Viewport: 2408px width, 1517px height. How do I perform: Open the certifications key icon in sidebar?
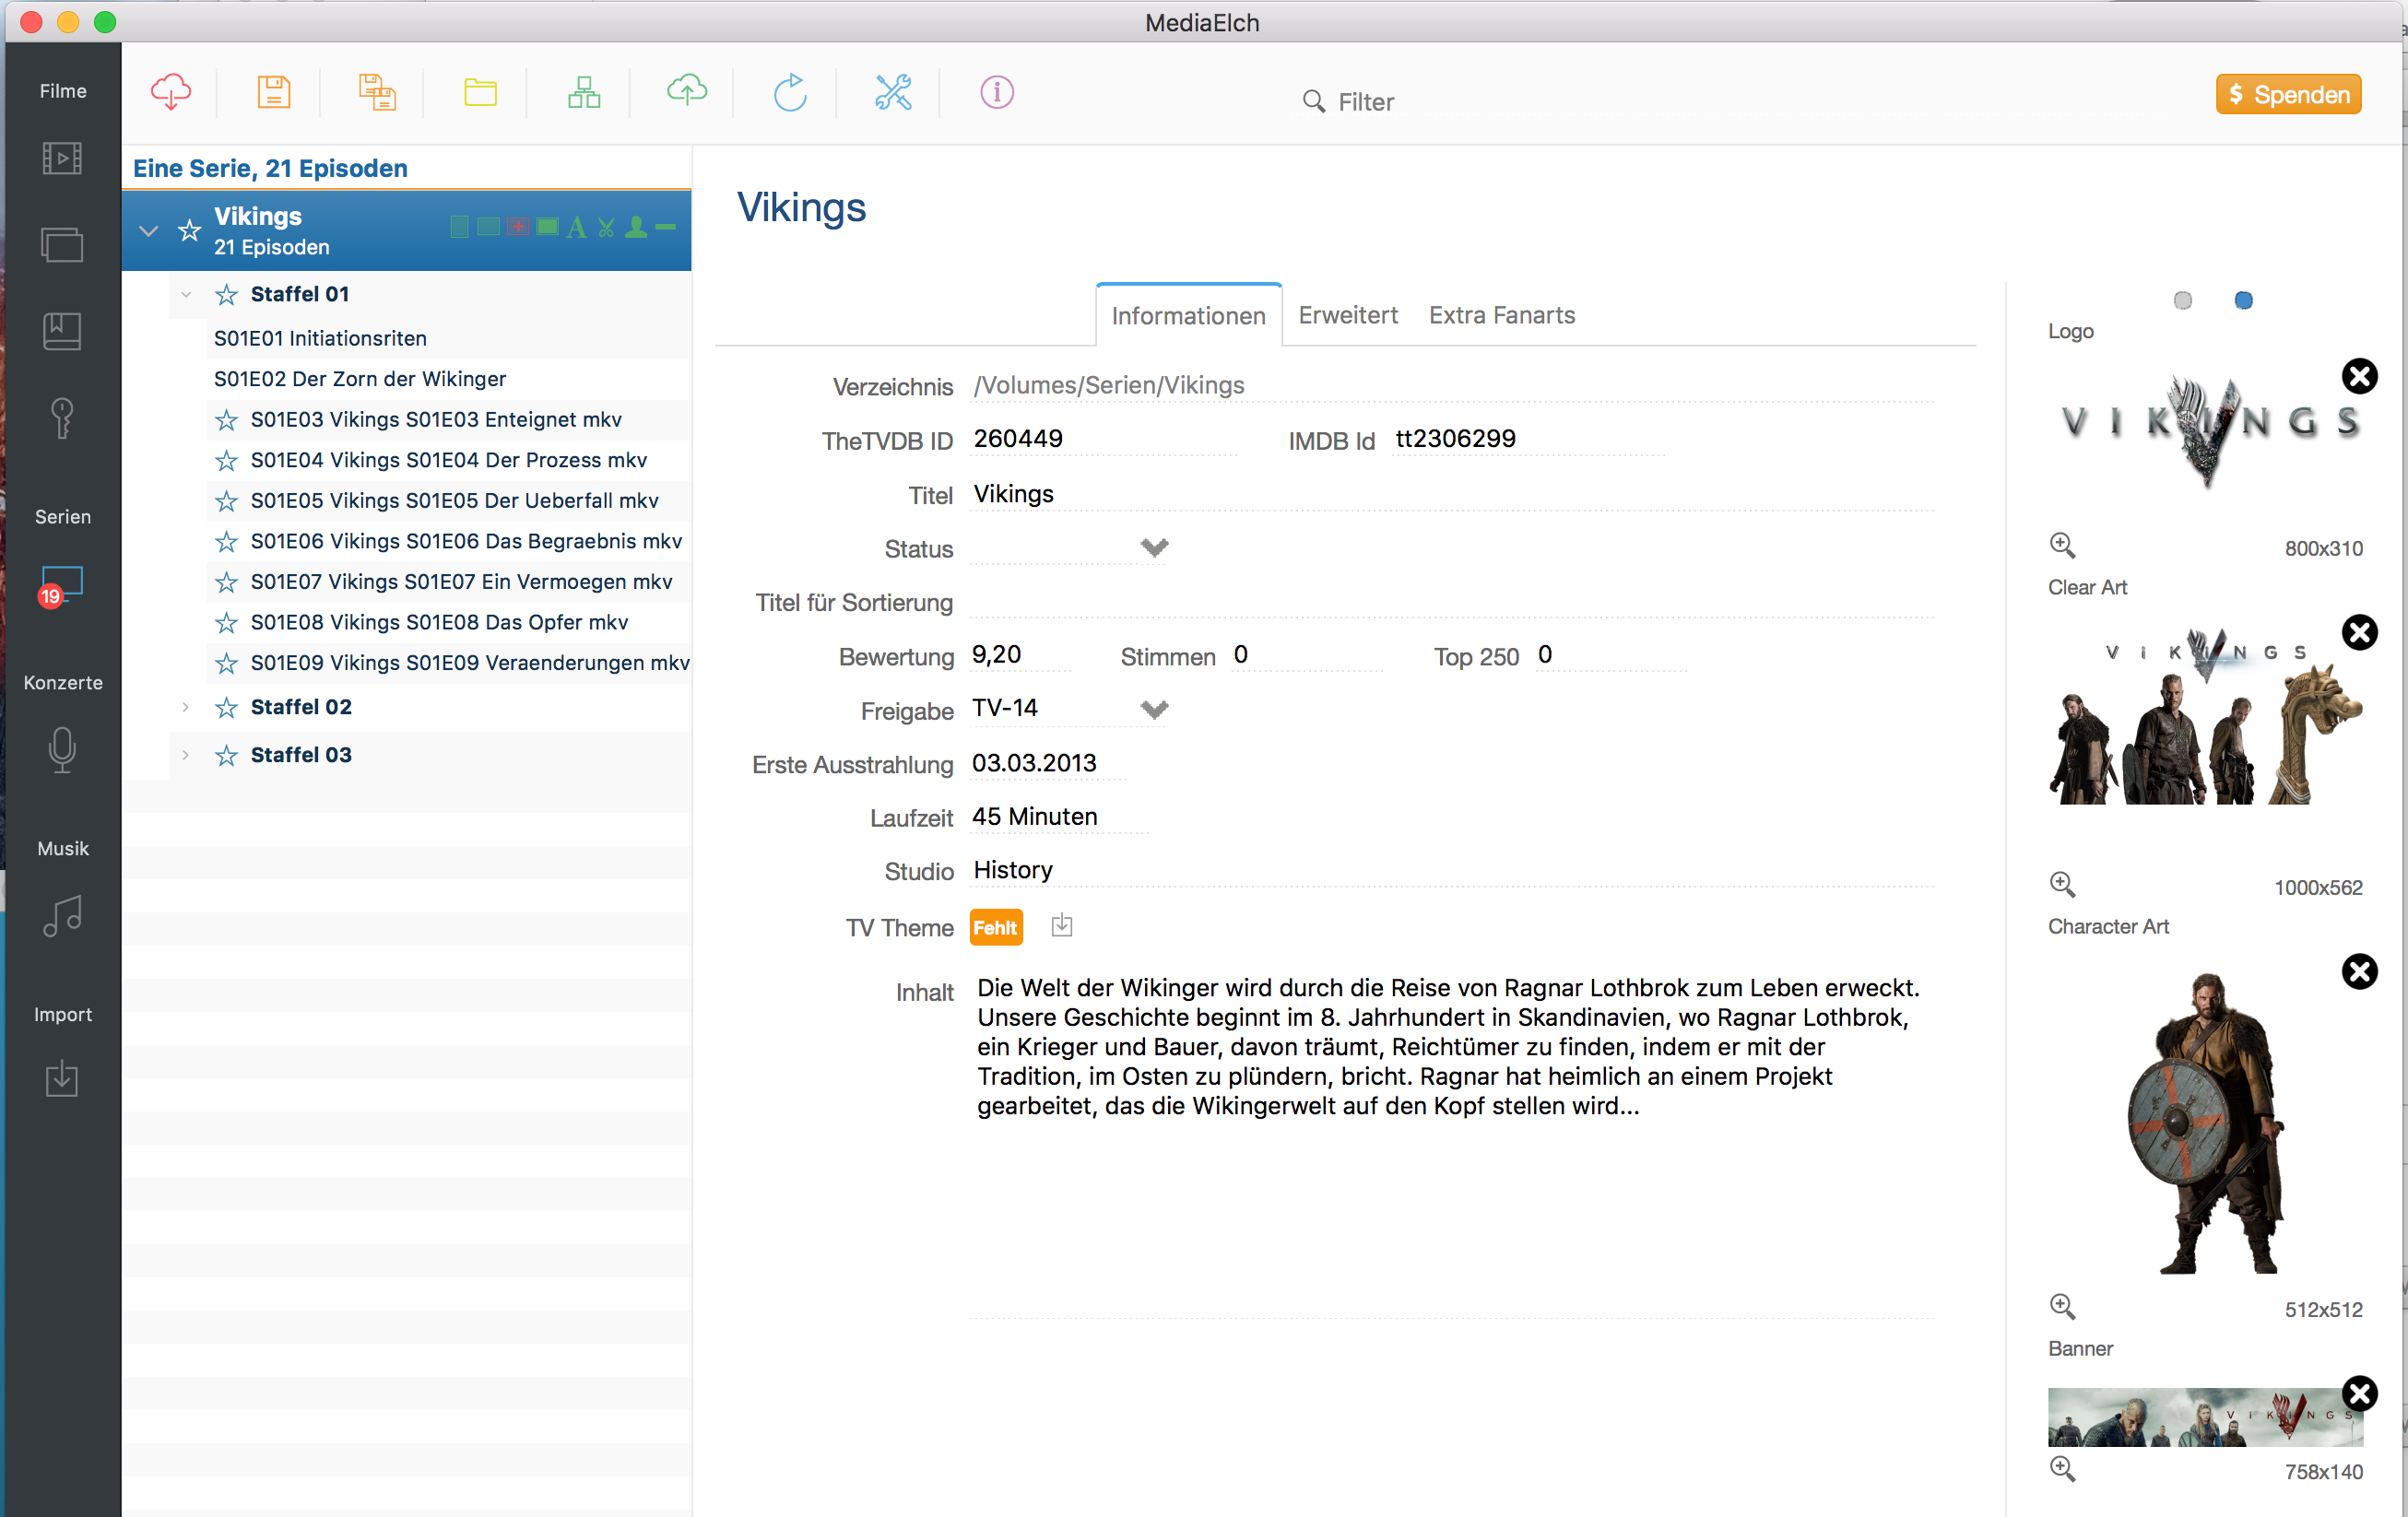(x=62, y=417)
